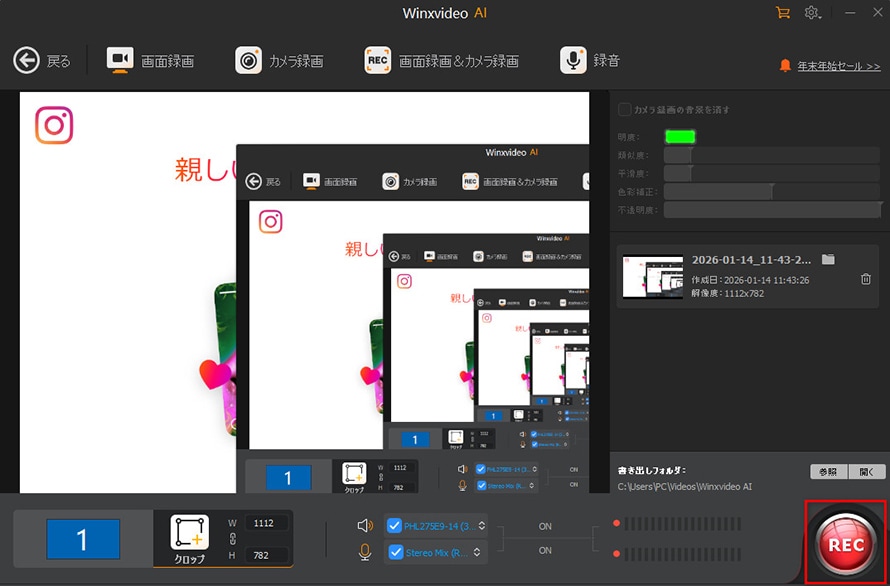Click the width field showing 1112

click(266, 522)
